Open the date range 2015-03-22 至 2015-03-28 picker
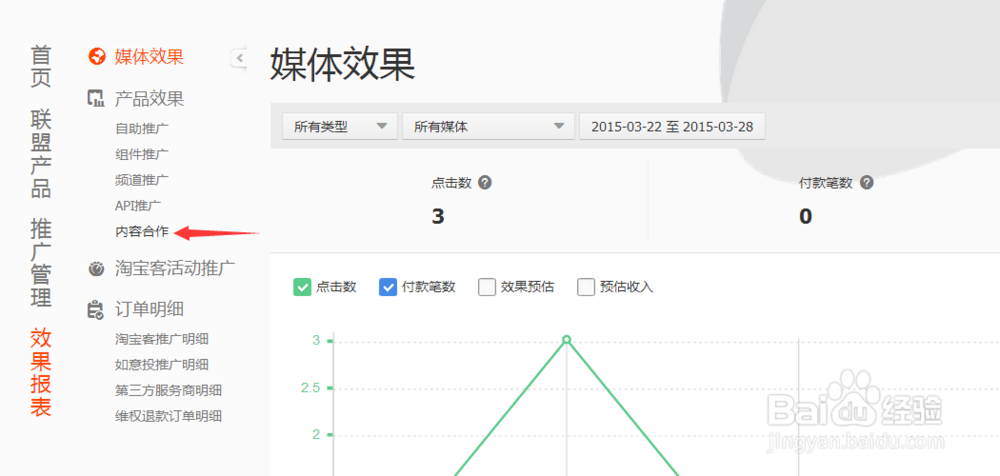 tap(672, 126)
